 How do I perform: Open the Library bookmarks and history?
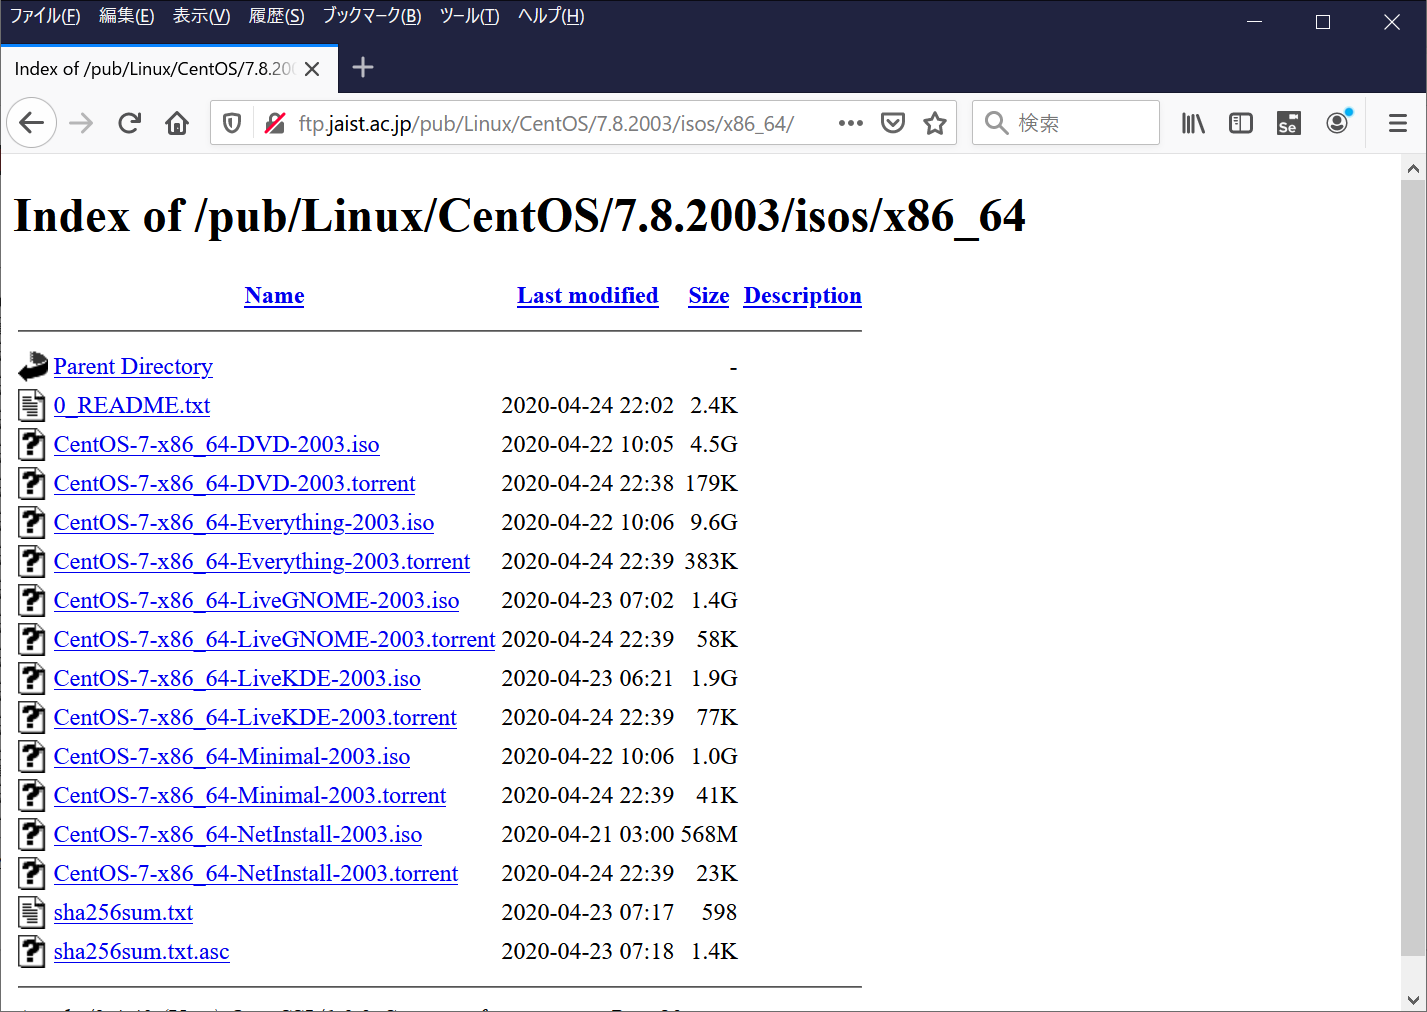point(1193,123)
